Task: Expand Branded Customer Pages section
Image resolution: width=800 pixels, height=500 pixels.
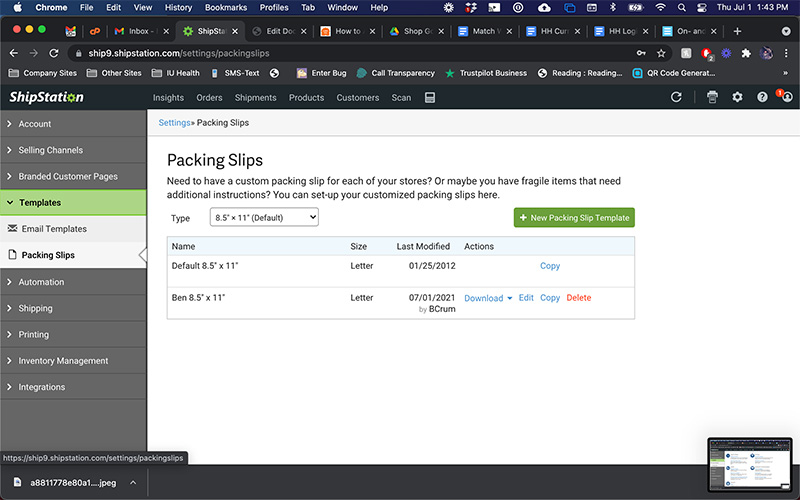Action: pyautogui.click(x=73, y=176)
